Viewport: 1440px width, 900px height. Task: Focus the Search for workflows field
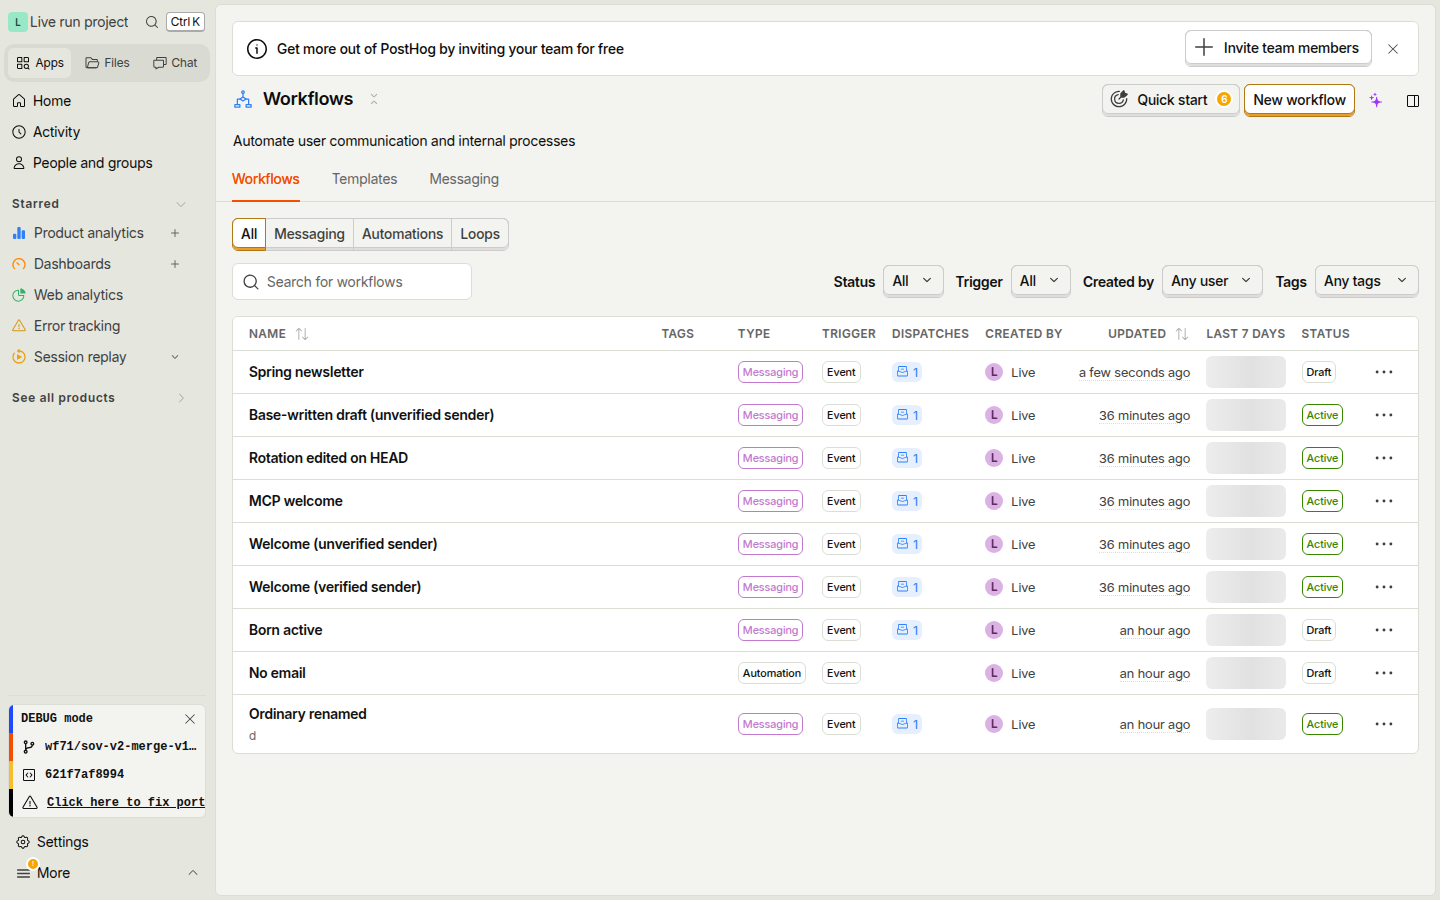pos(352,282)
